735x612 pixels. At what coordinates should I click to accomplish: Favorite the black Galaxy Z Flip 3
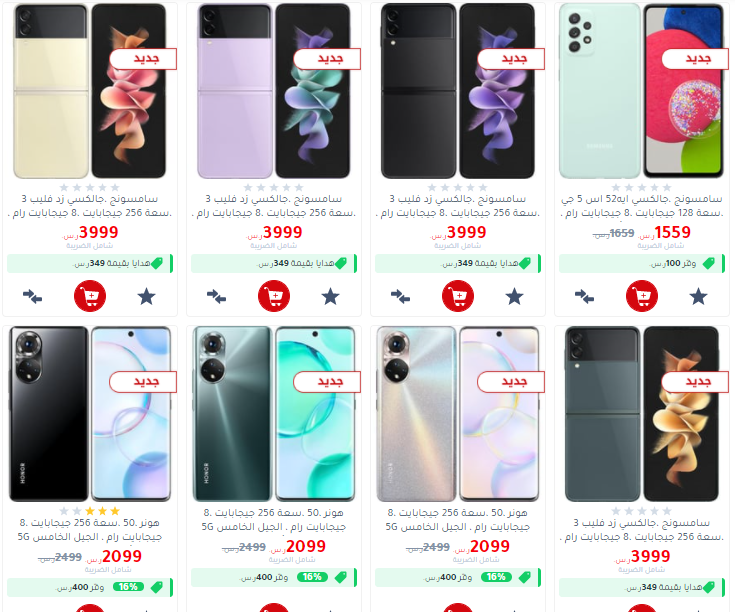click(x=514, y=297)
